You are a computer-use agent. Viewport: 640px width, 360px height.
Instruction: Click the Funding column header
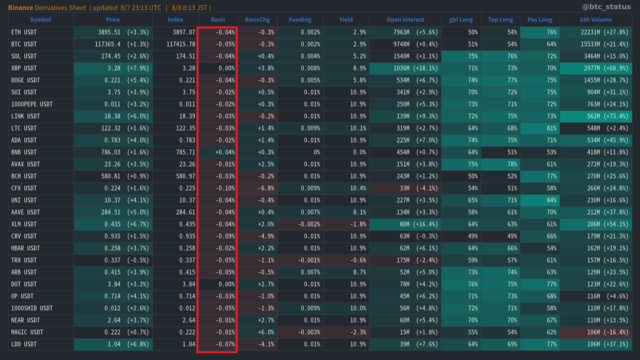(300, 20)
